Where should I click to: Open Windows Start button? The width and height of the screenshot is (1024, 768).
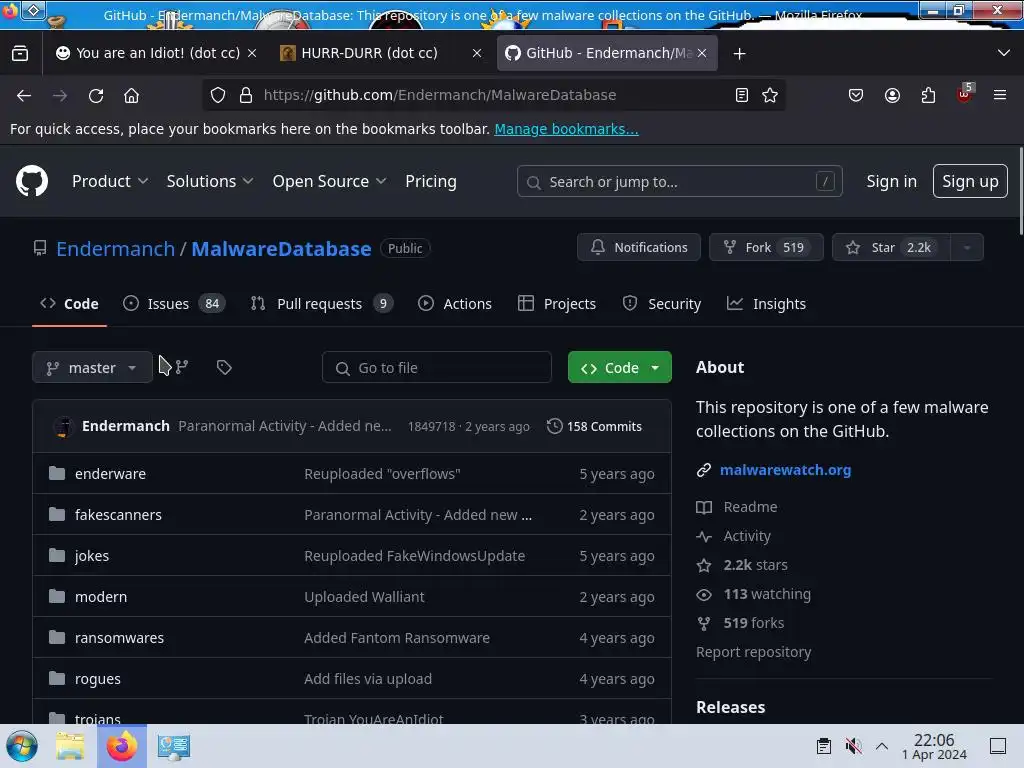[x=22, y=746]
